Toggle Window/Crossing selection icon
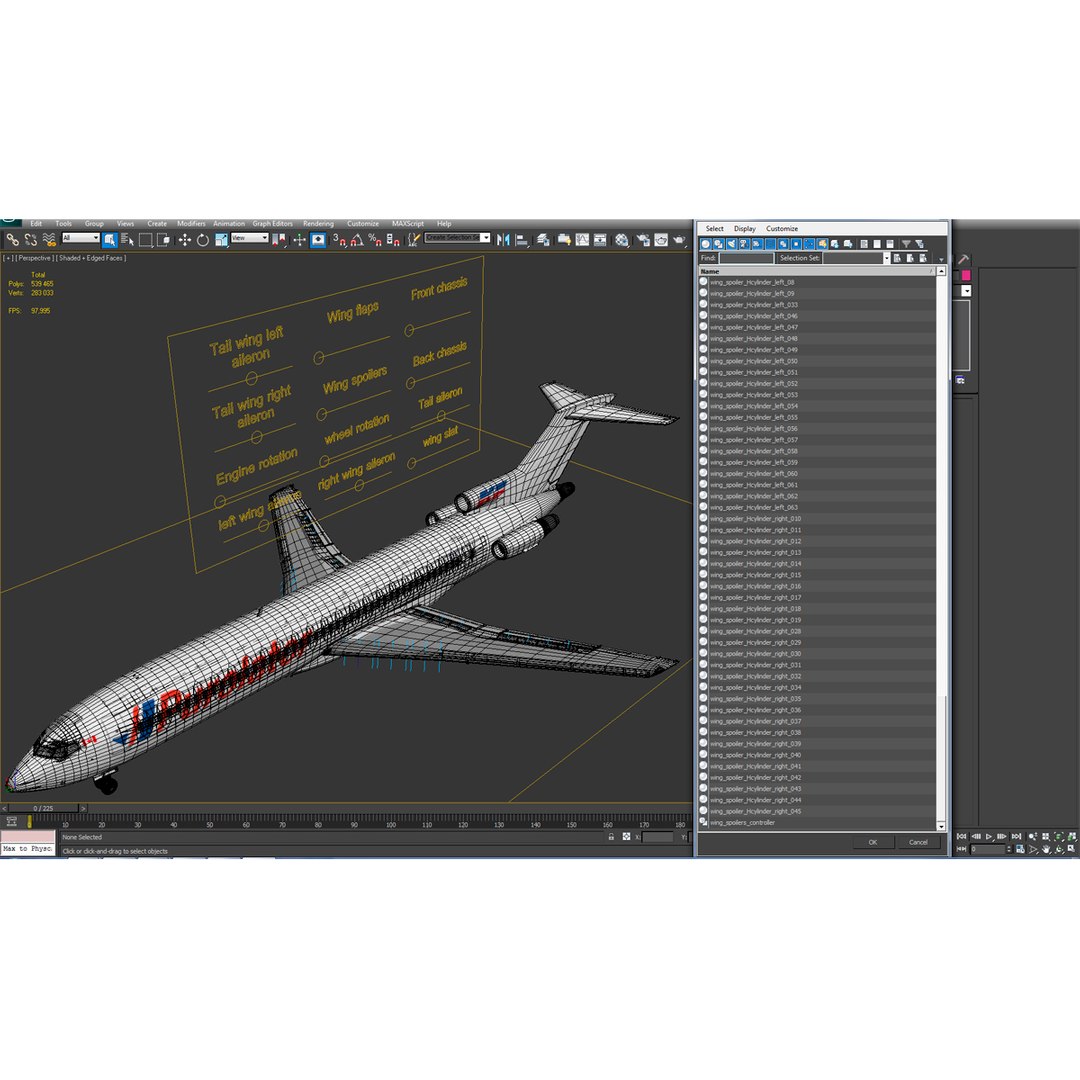The height and width of the screenshot is (1080, 1080). pos(163,239)
